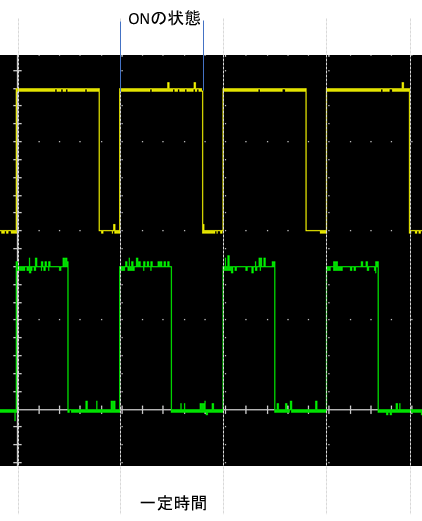The height and width of the screenshot is (521, 422).
Task: Select the right blue vertical marker under ONの状態
Action: [203, 55]
